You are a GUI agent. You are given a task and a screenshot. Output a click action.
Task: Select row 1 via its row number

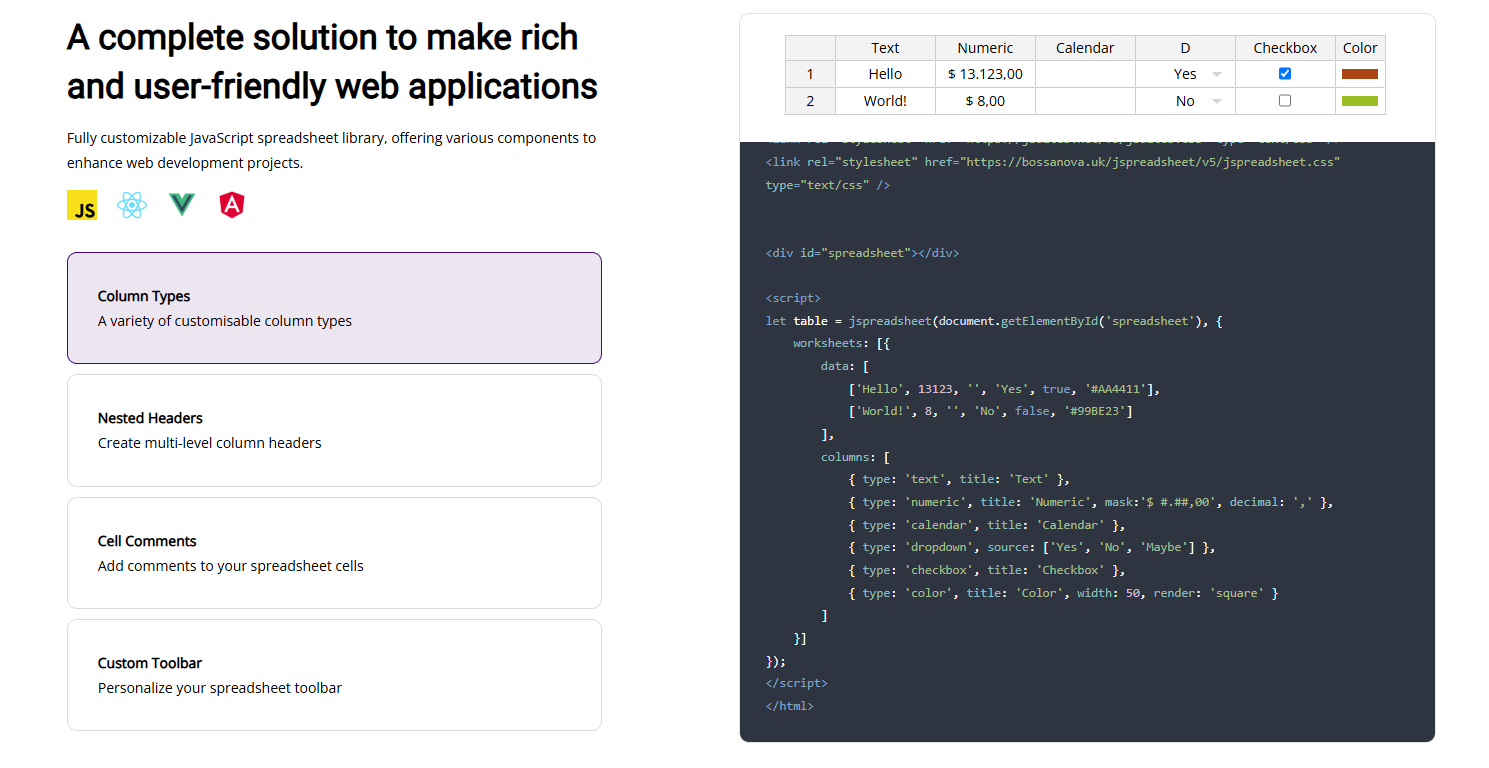coord(810,74)
